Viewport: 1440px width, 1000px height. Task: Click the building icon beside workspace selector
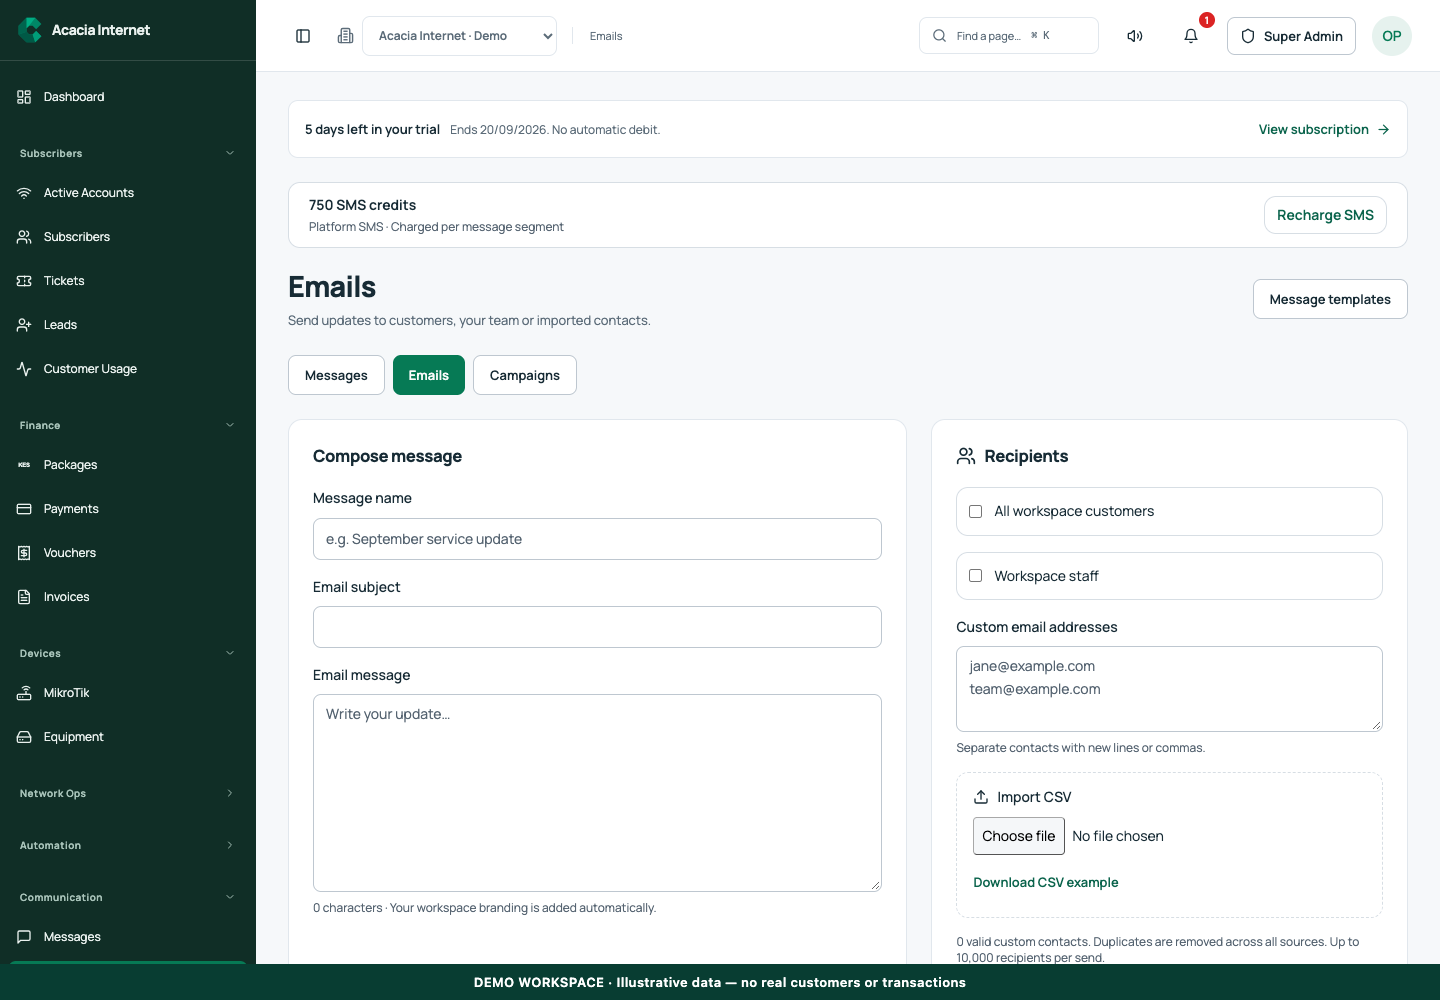[x=345, y=36]
